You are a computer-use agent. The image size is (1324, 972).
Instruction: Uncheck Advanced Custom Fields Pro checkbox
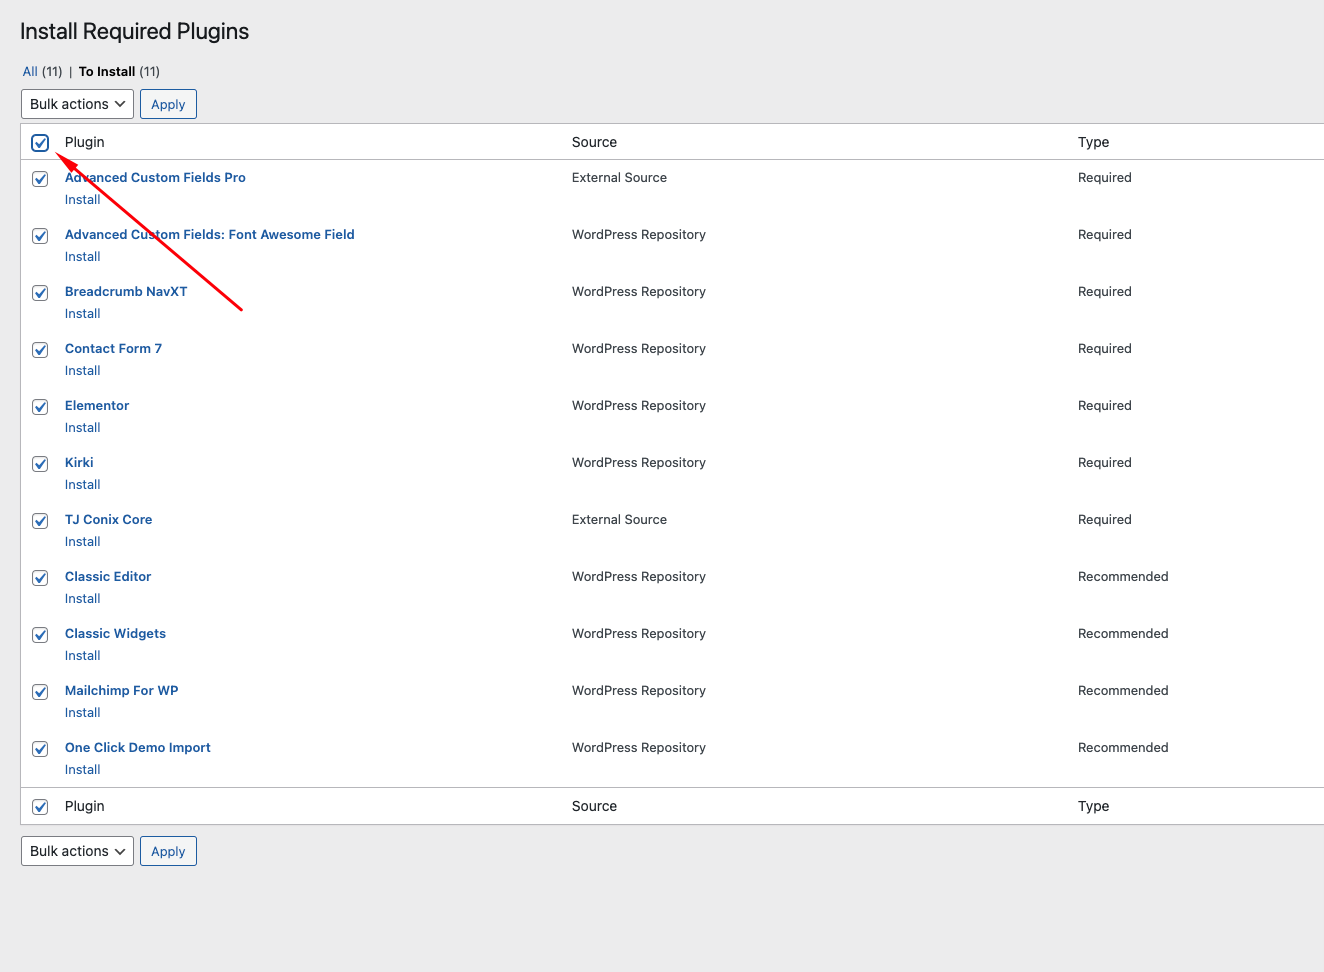[40, 179]
